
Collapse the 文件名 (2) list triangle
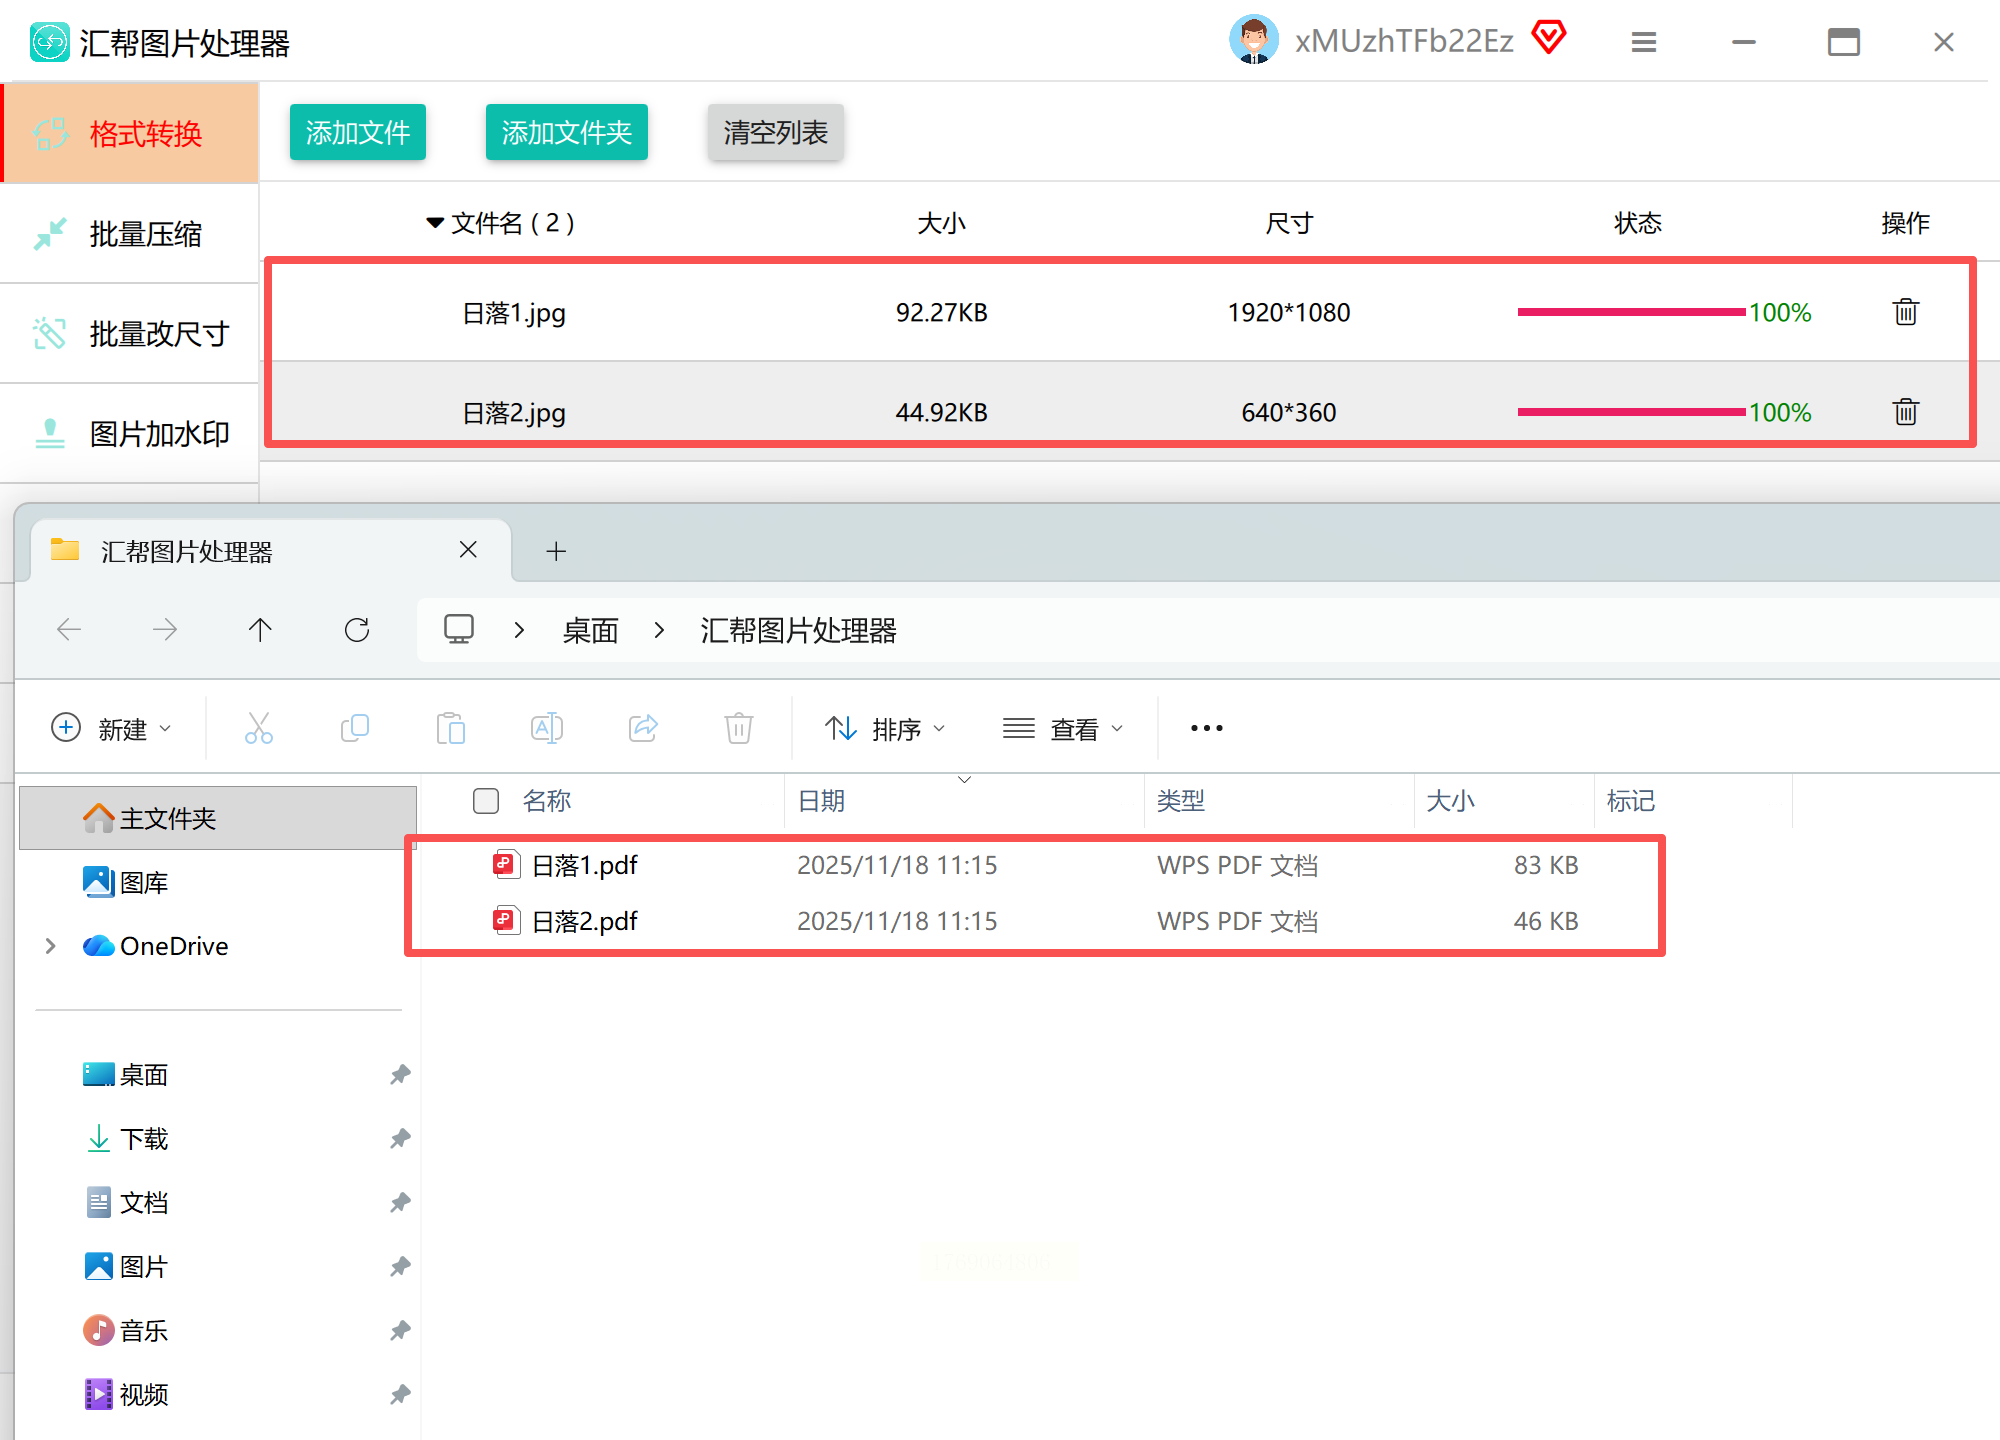point(435,222)
